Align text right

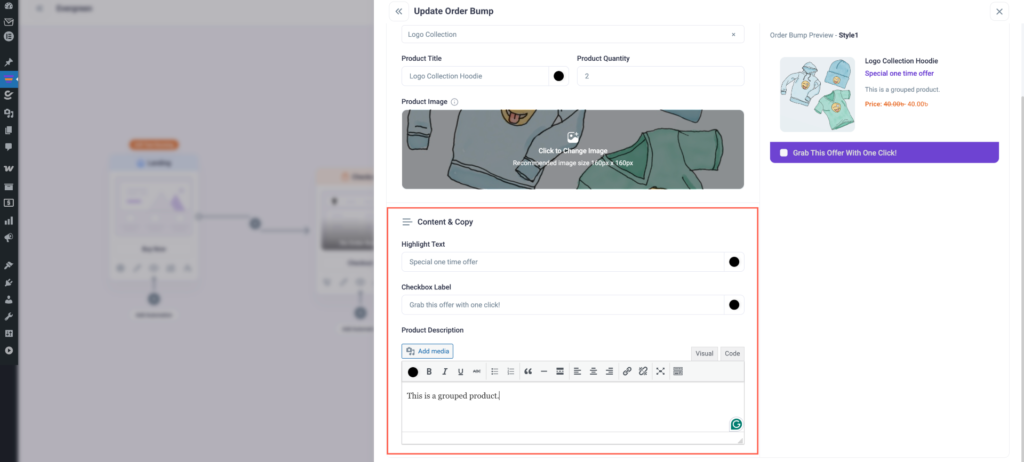point(609,371)
